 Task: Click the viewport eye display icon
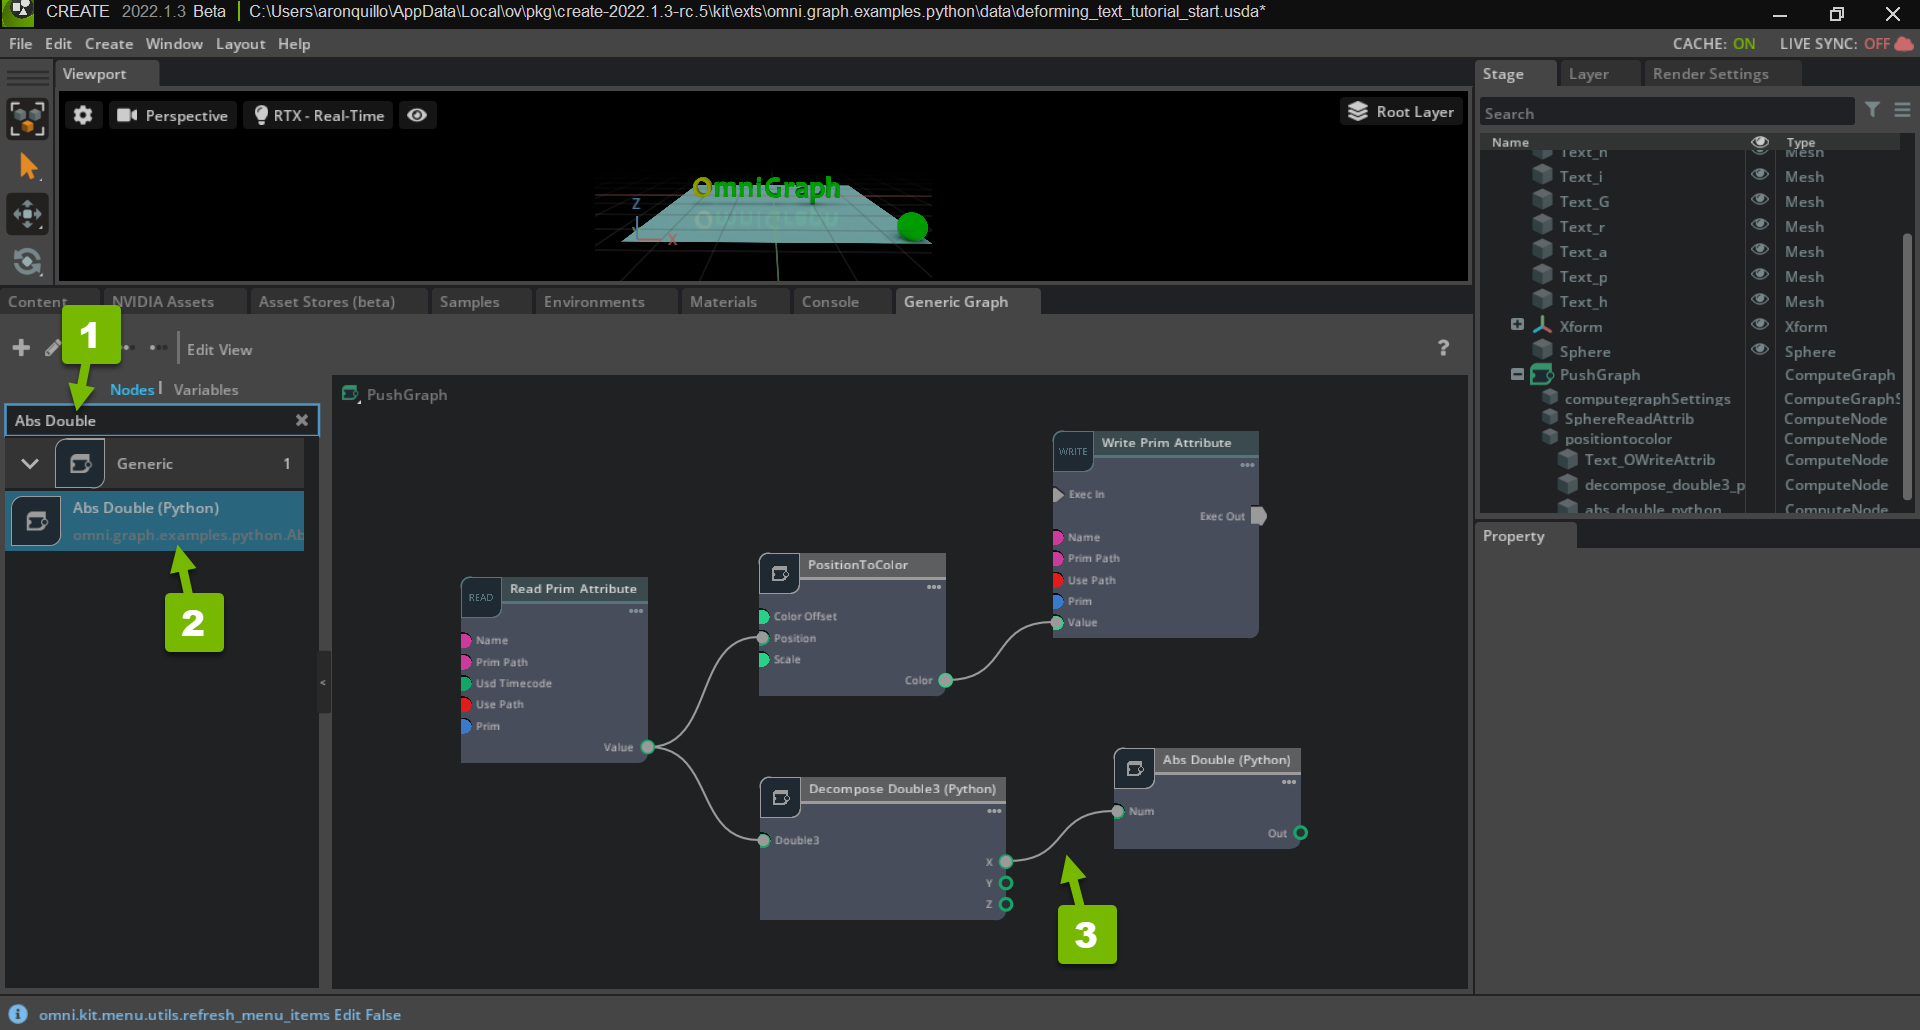click(x=417, y=115)
